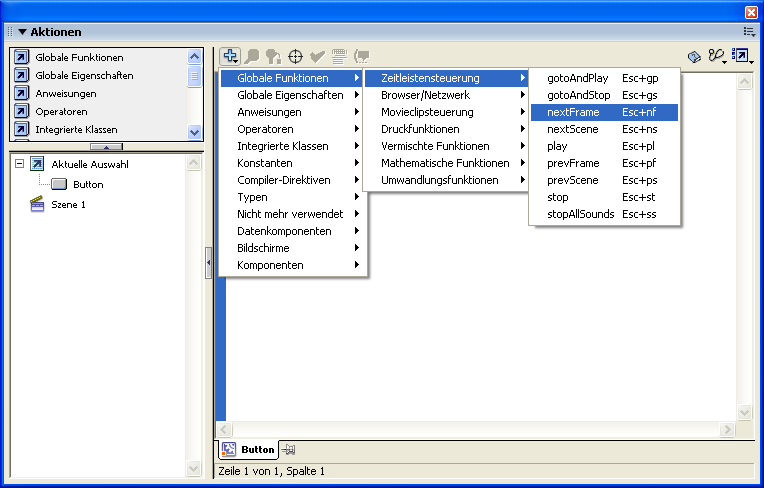Choose nextFrame from the submenu
764x488 pixels.
[573, 113]
